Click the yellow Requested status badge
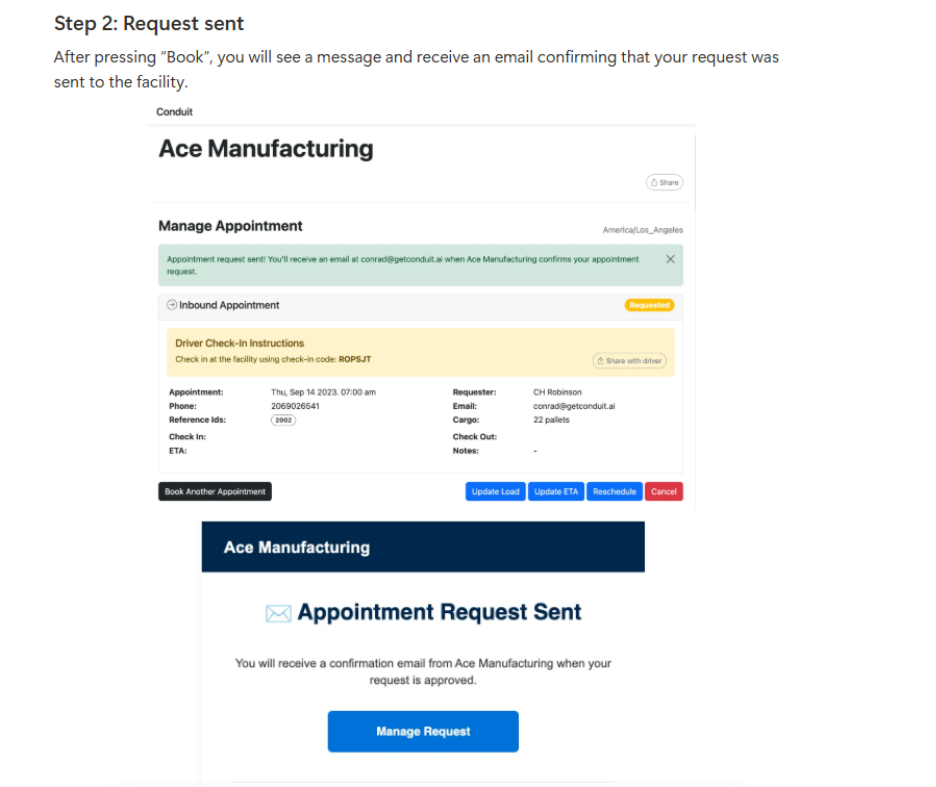Image resolution: width=936 pixels, height=787 pixels. 649,305
